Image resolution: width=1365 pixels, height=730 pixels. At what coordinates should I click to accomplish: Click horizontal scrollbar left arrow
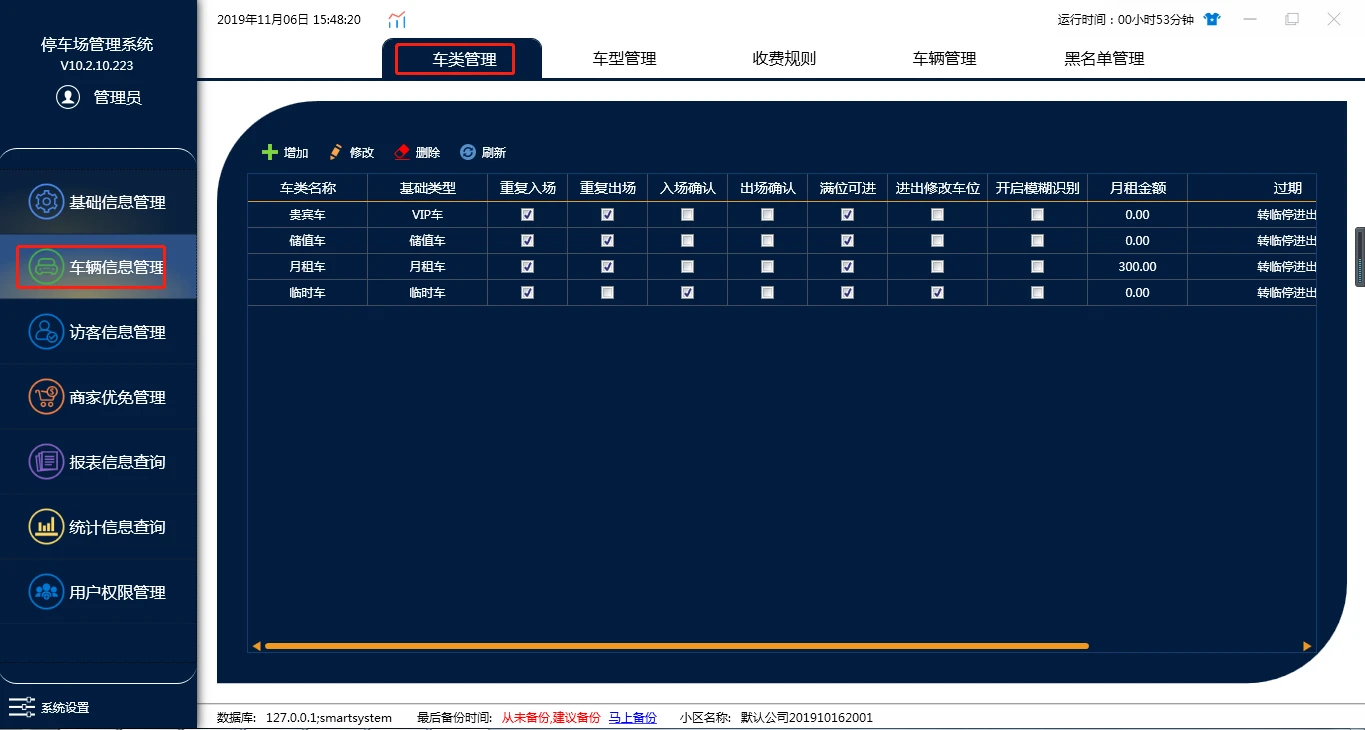[256, 646]
